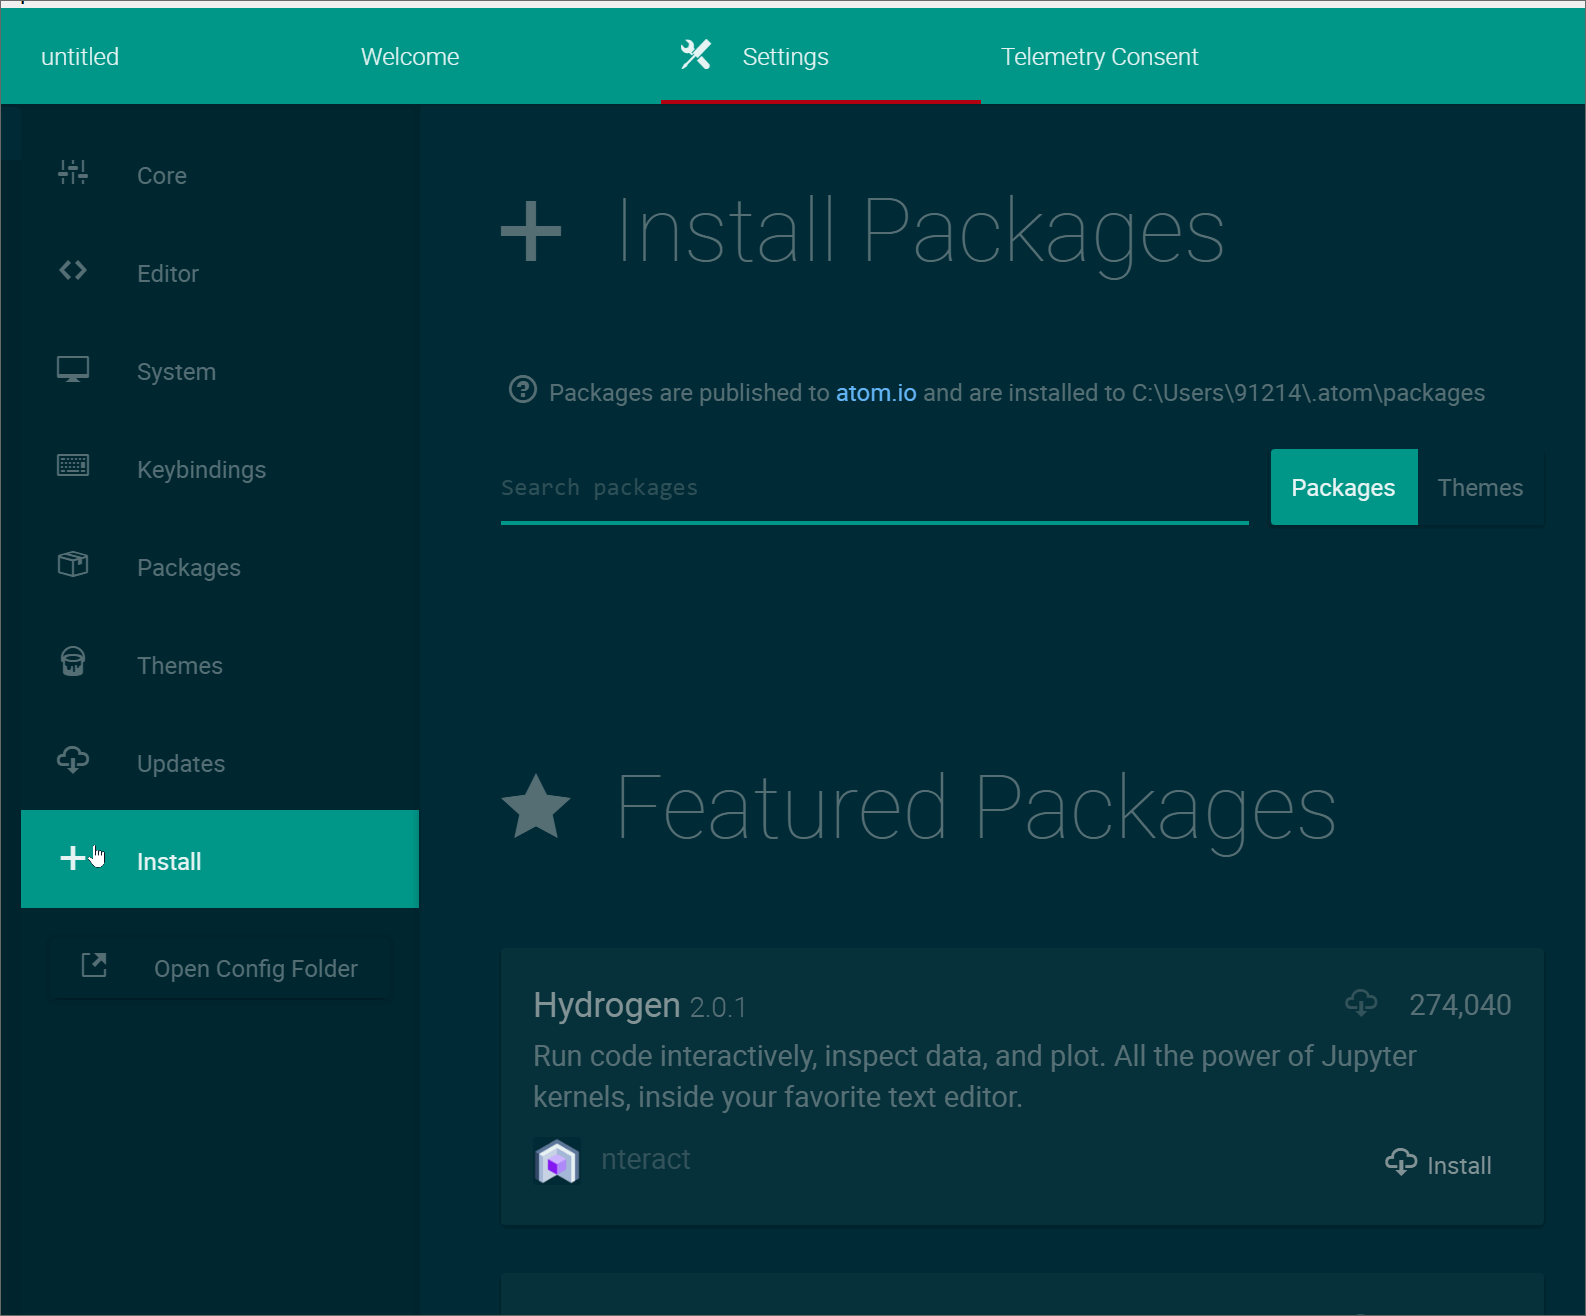Click Open Config Folder button

tap(220, 967)
